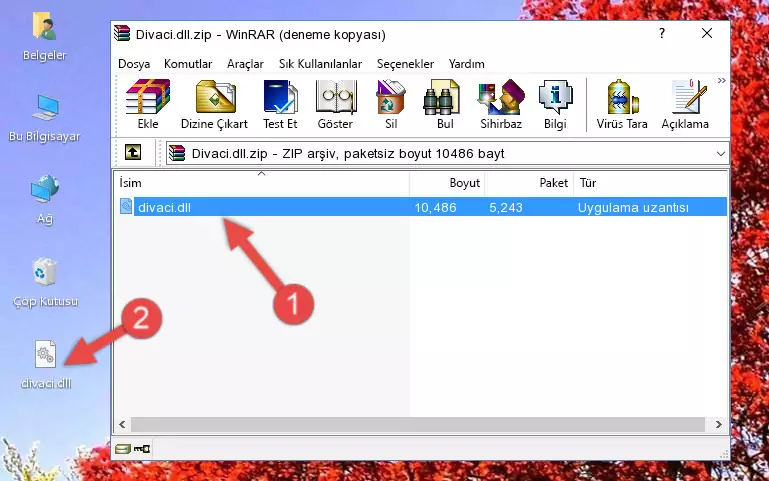Sort by Tür column header
Image resolution: width=769 pixels, height=481 pixels.
click(x=650, y=183)
